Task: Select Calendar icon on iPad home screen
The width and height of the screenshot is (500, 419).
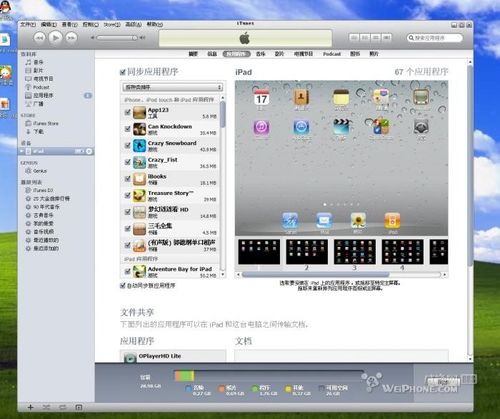Action: tap(261, 98)
